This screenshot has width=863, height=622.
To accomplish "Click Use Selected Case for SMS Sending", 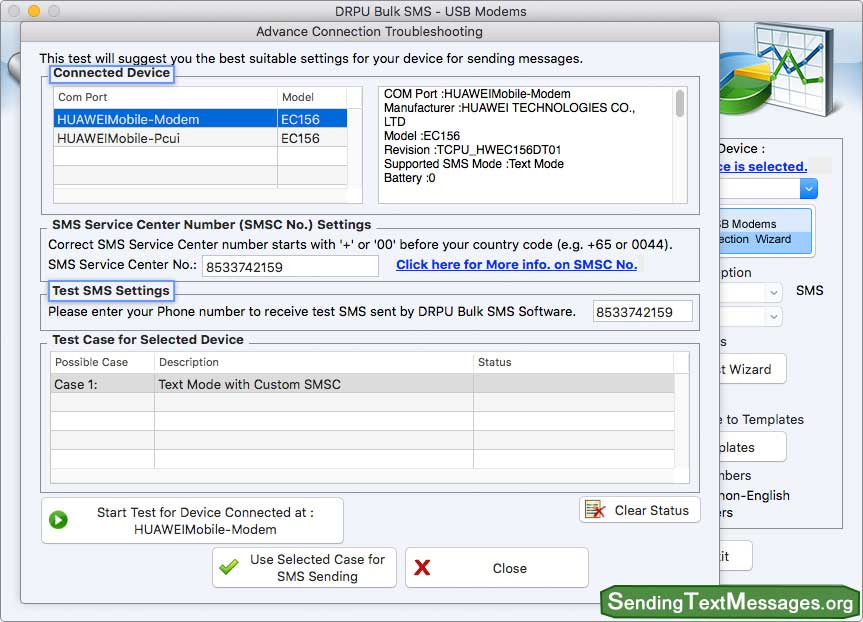I will [x=304, y=568].
